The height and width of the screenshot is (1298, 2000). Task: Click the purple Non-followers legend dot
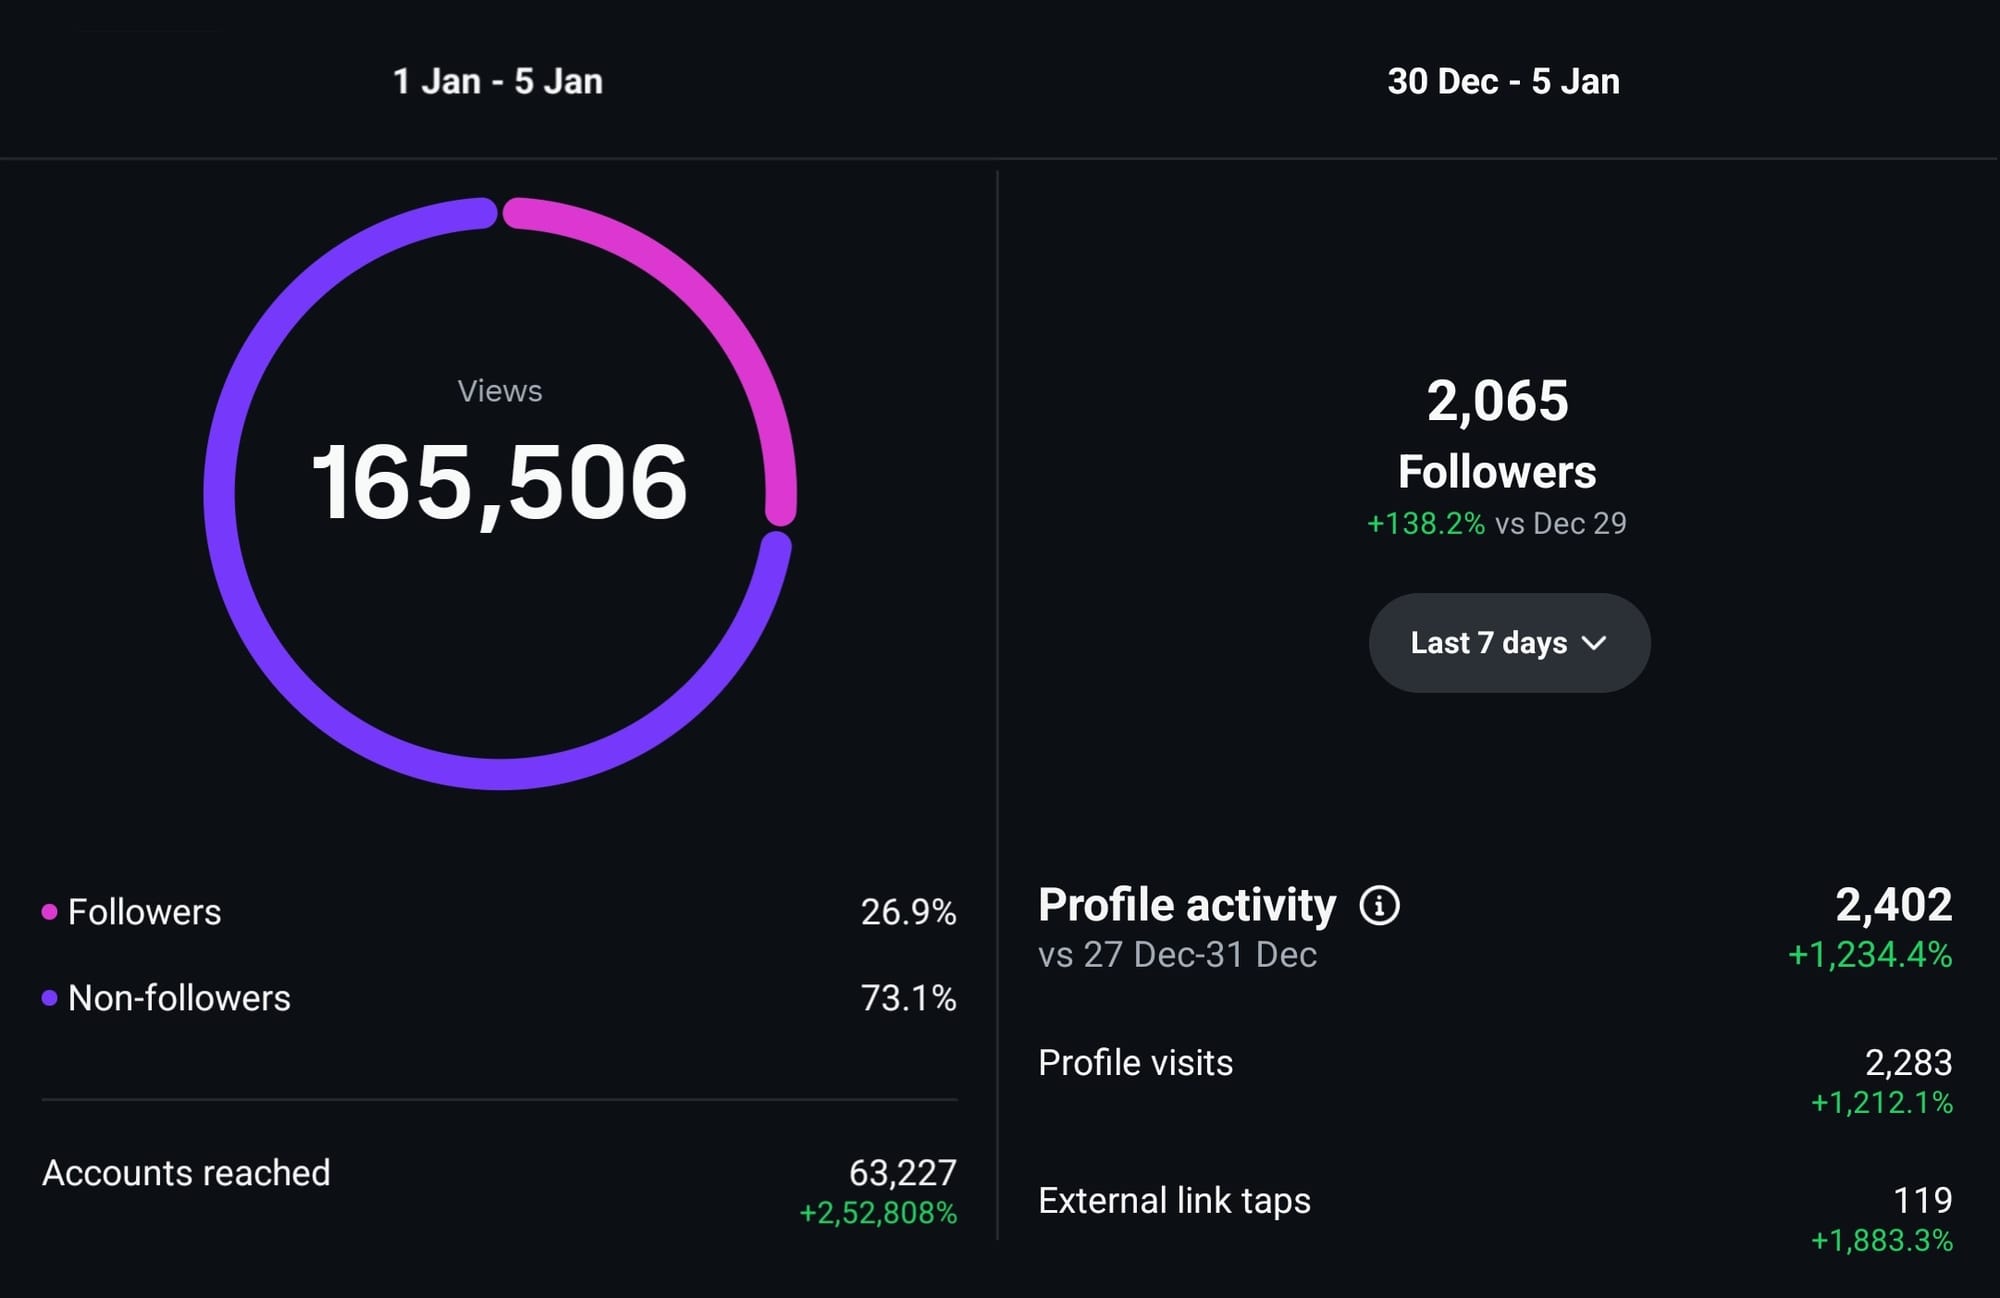pos(49,998)
